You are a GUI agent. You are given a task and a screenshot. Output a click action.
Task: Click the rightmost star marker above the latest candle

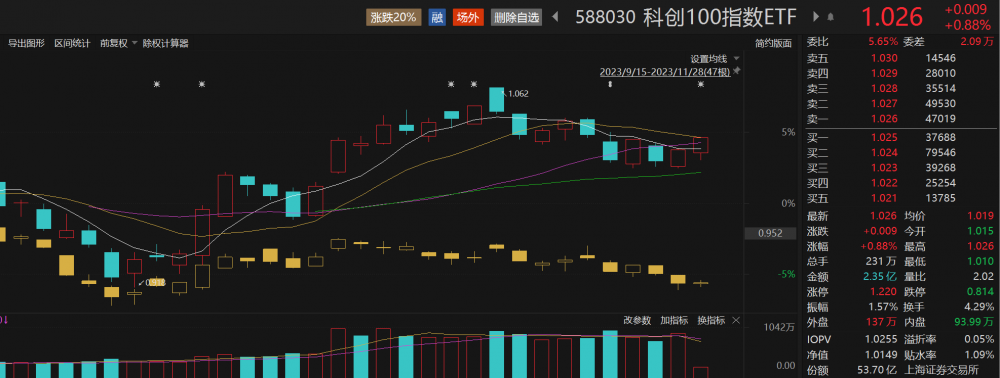(x=701, y=84)
